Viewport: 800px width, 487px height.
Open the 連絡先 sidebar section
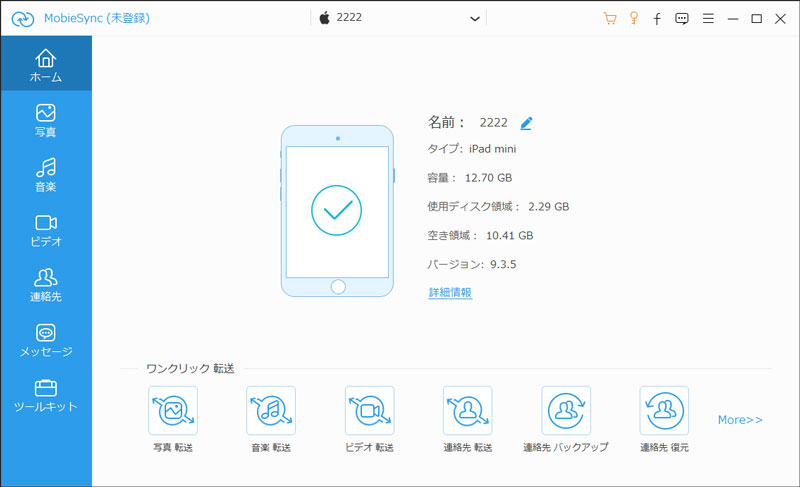pyautogui.click(x=46, y=285)
